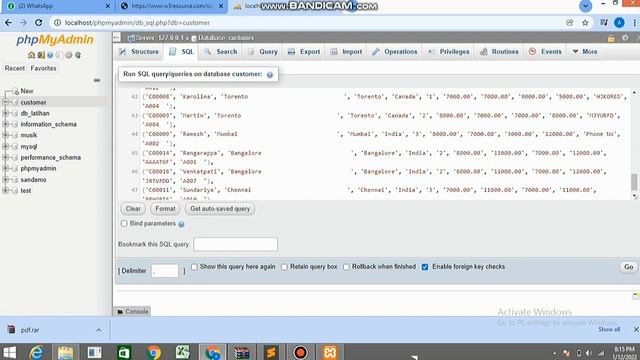Expand the db_latihan database node
Image resolution: width=640 pixels, height=360 pixels.
(6, 113)
